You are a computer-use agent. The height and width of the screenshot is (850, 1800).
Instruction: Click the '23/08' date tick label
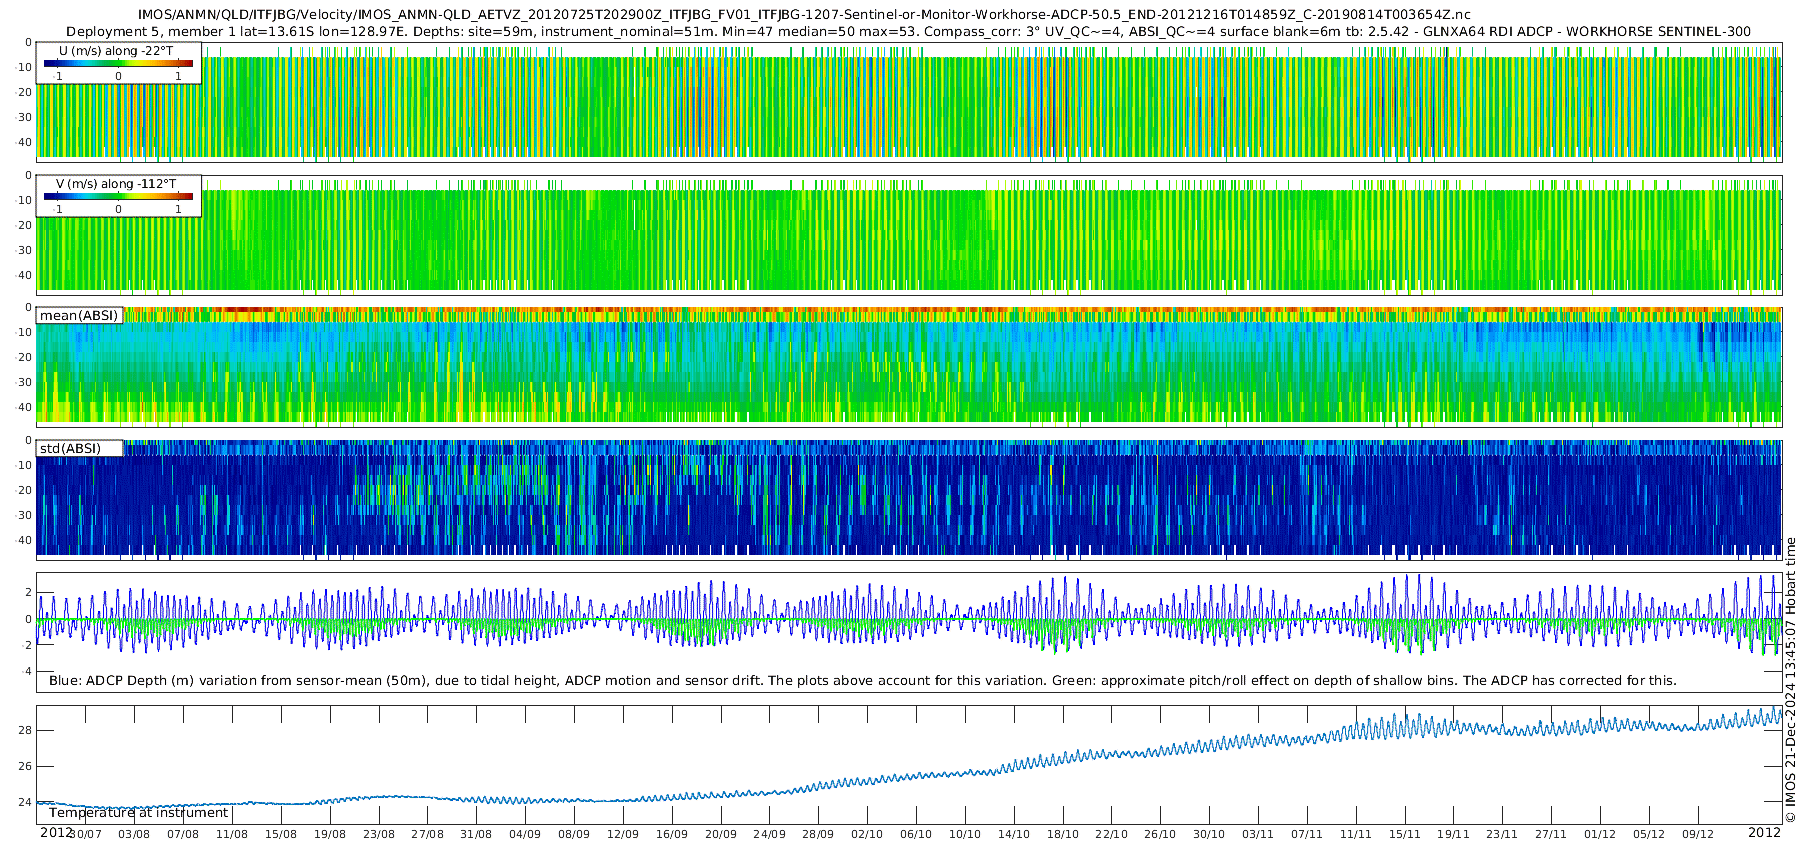click(x=379, y=834)
